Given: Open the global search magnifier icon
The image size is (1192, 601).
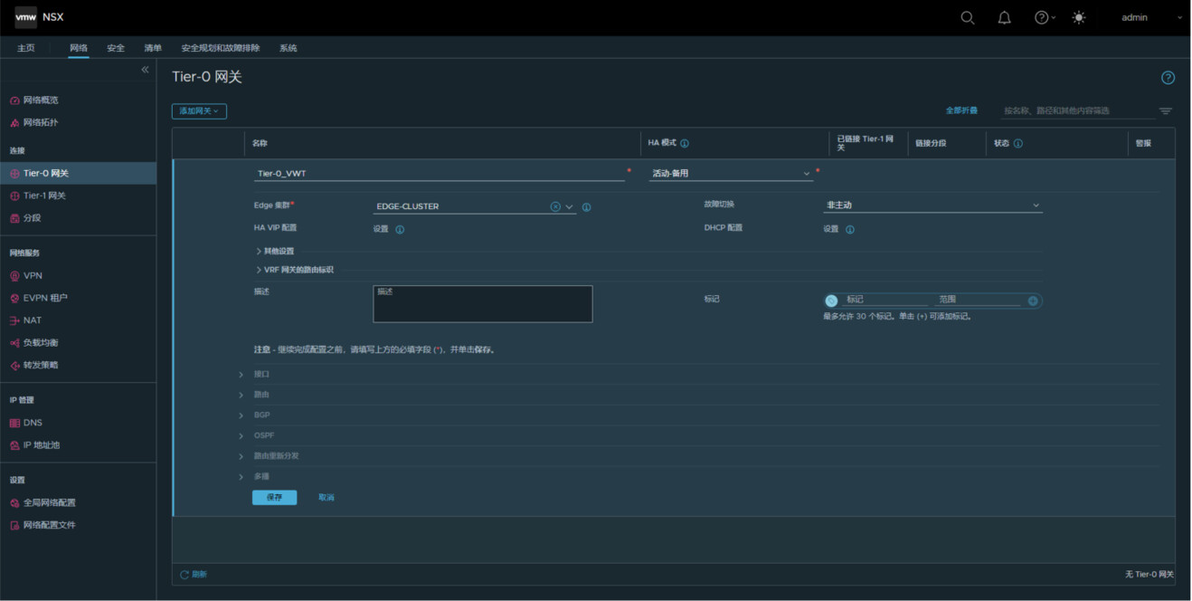Looking at the screenshot, I should point(967,17).
